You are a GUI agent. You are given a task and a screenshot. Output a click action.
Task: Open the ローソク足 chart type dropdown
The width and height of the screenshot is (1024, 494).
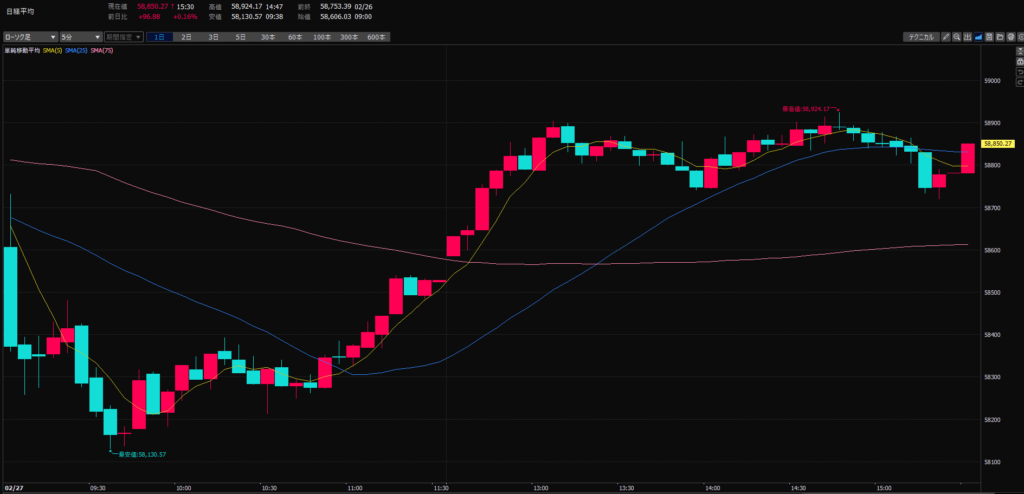coord(27,37)
